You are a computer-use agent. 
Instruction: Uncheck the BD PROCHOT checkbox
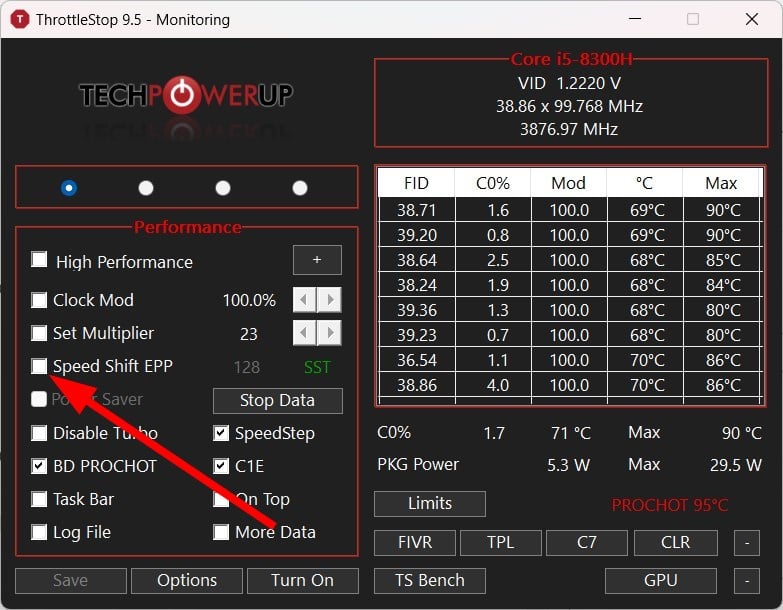point(39,466)
